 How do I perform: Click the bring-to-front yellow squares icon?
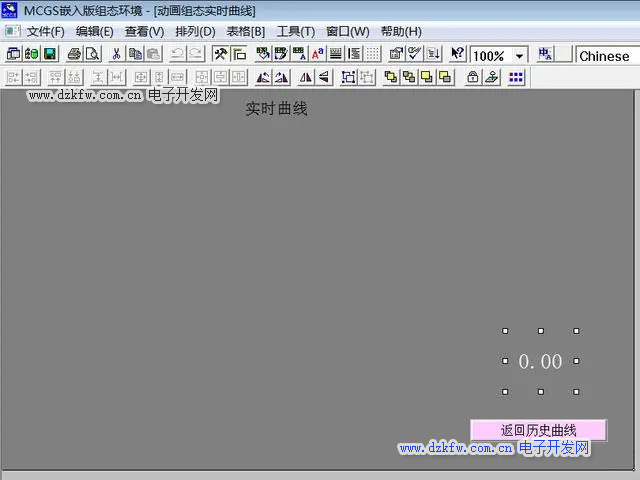pyautogui.click(x=391, y=77)
